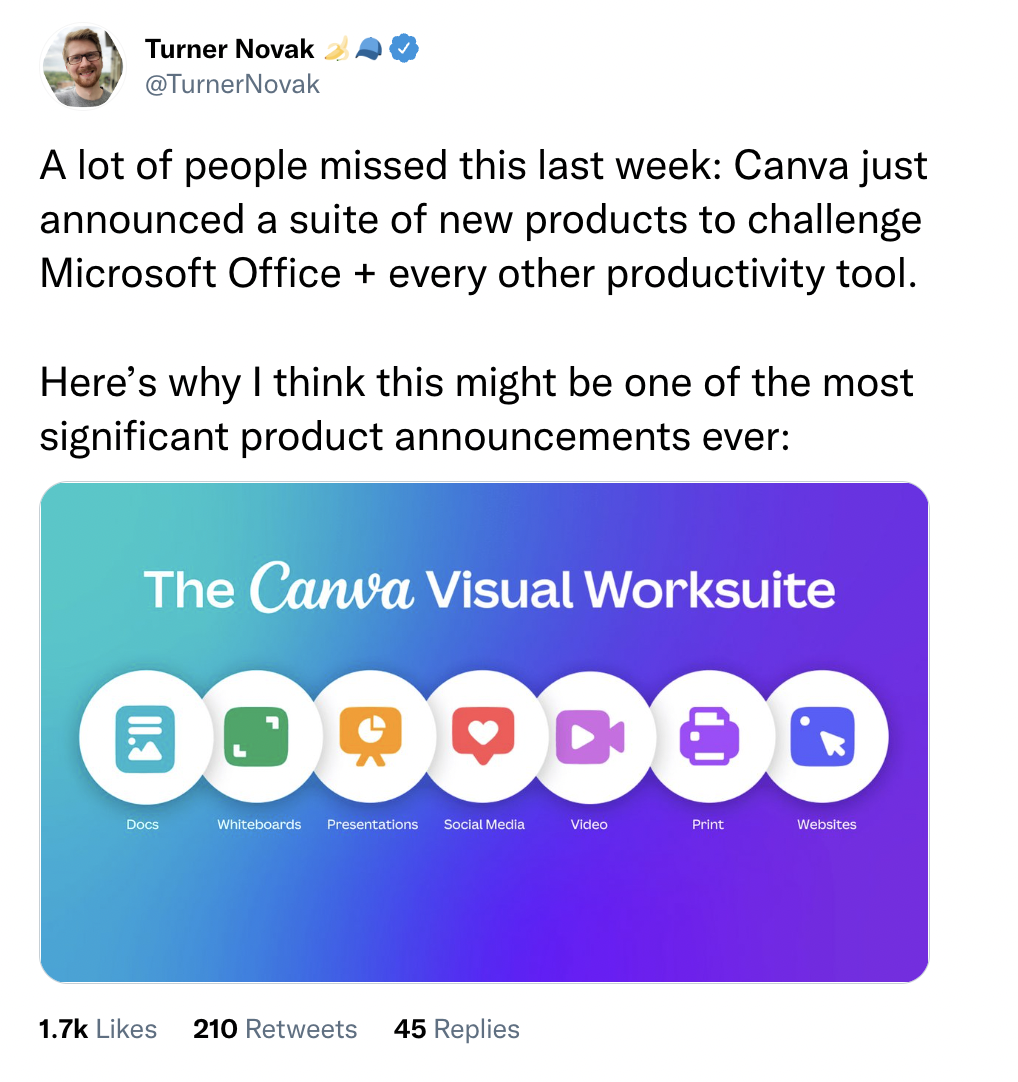Click the banana emoji next to name
The width and height of the screenshot is (1018, 1082).
coord(336,49)
